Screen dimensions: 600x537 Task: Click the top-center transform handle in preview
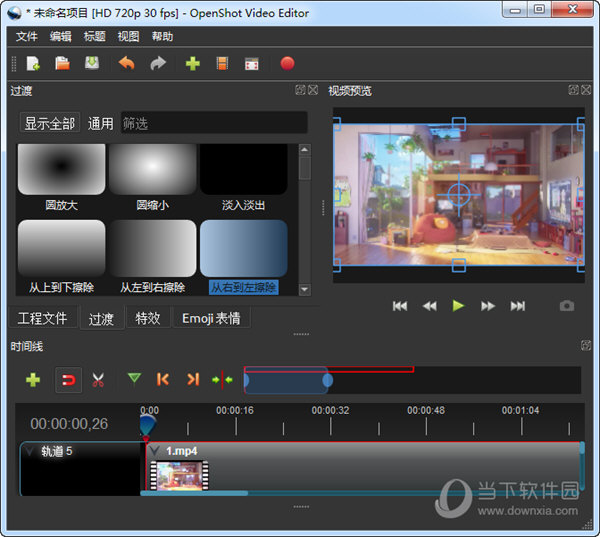459,124
